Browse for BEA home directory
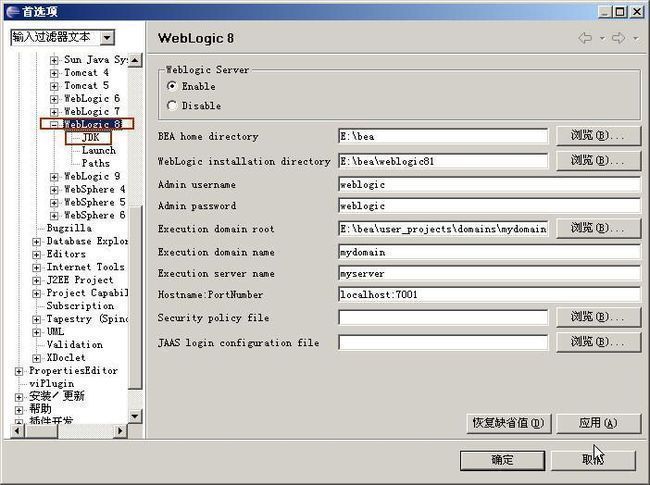Screen dimensions: 650x485 click(598, 136)
